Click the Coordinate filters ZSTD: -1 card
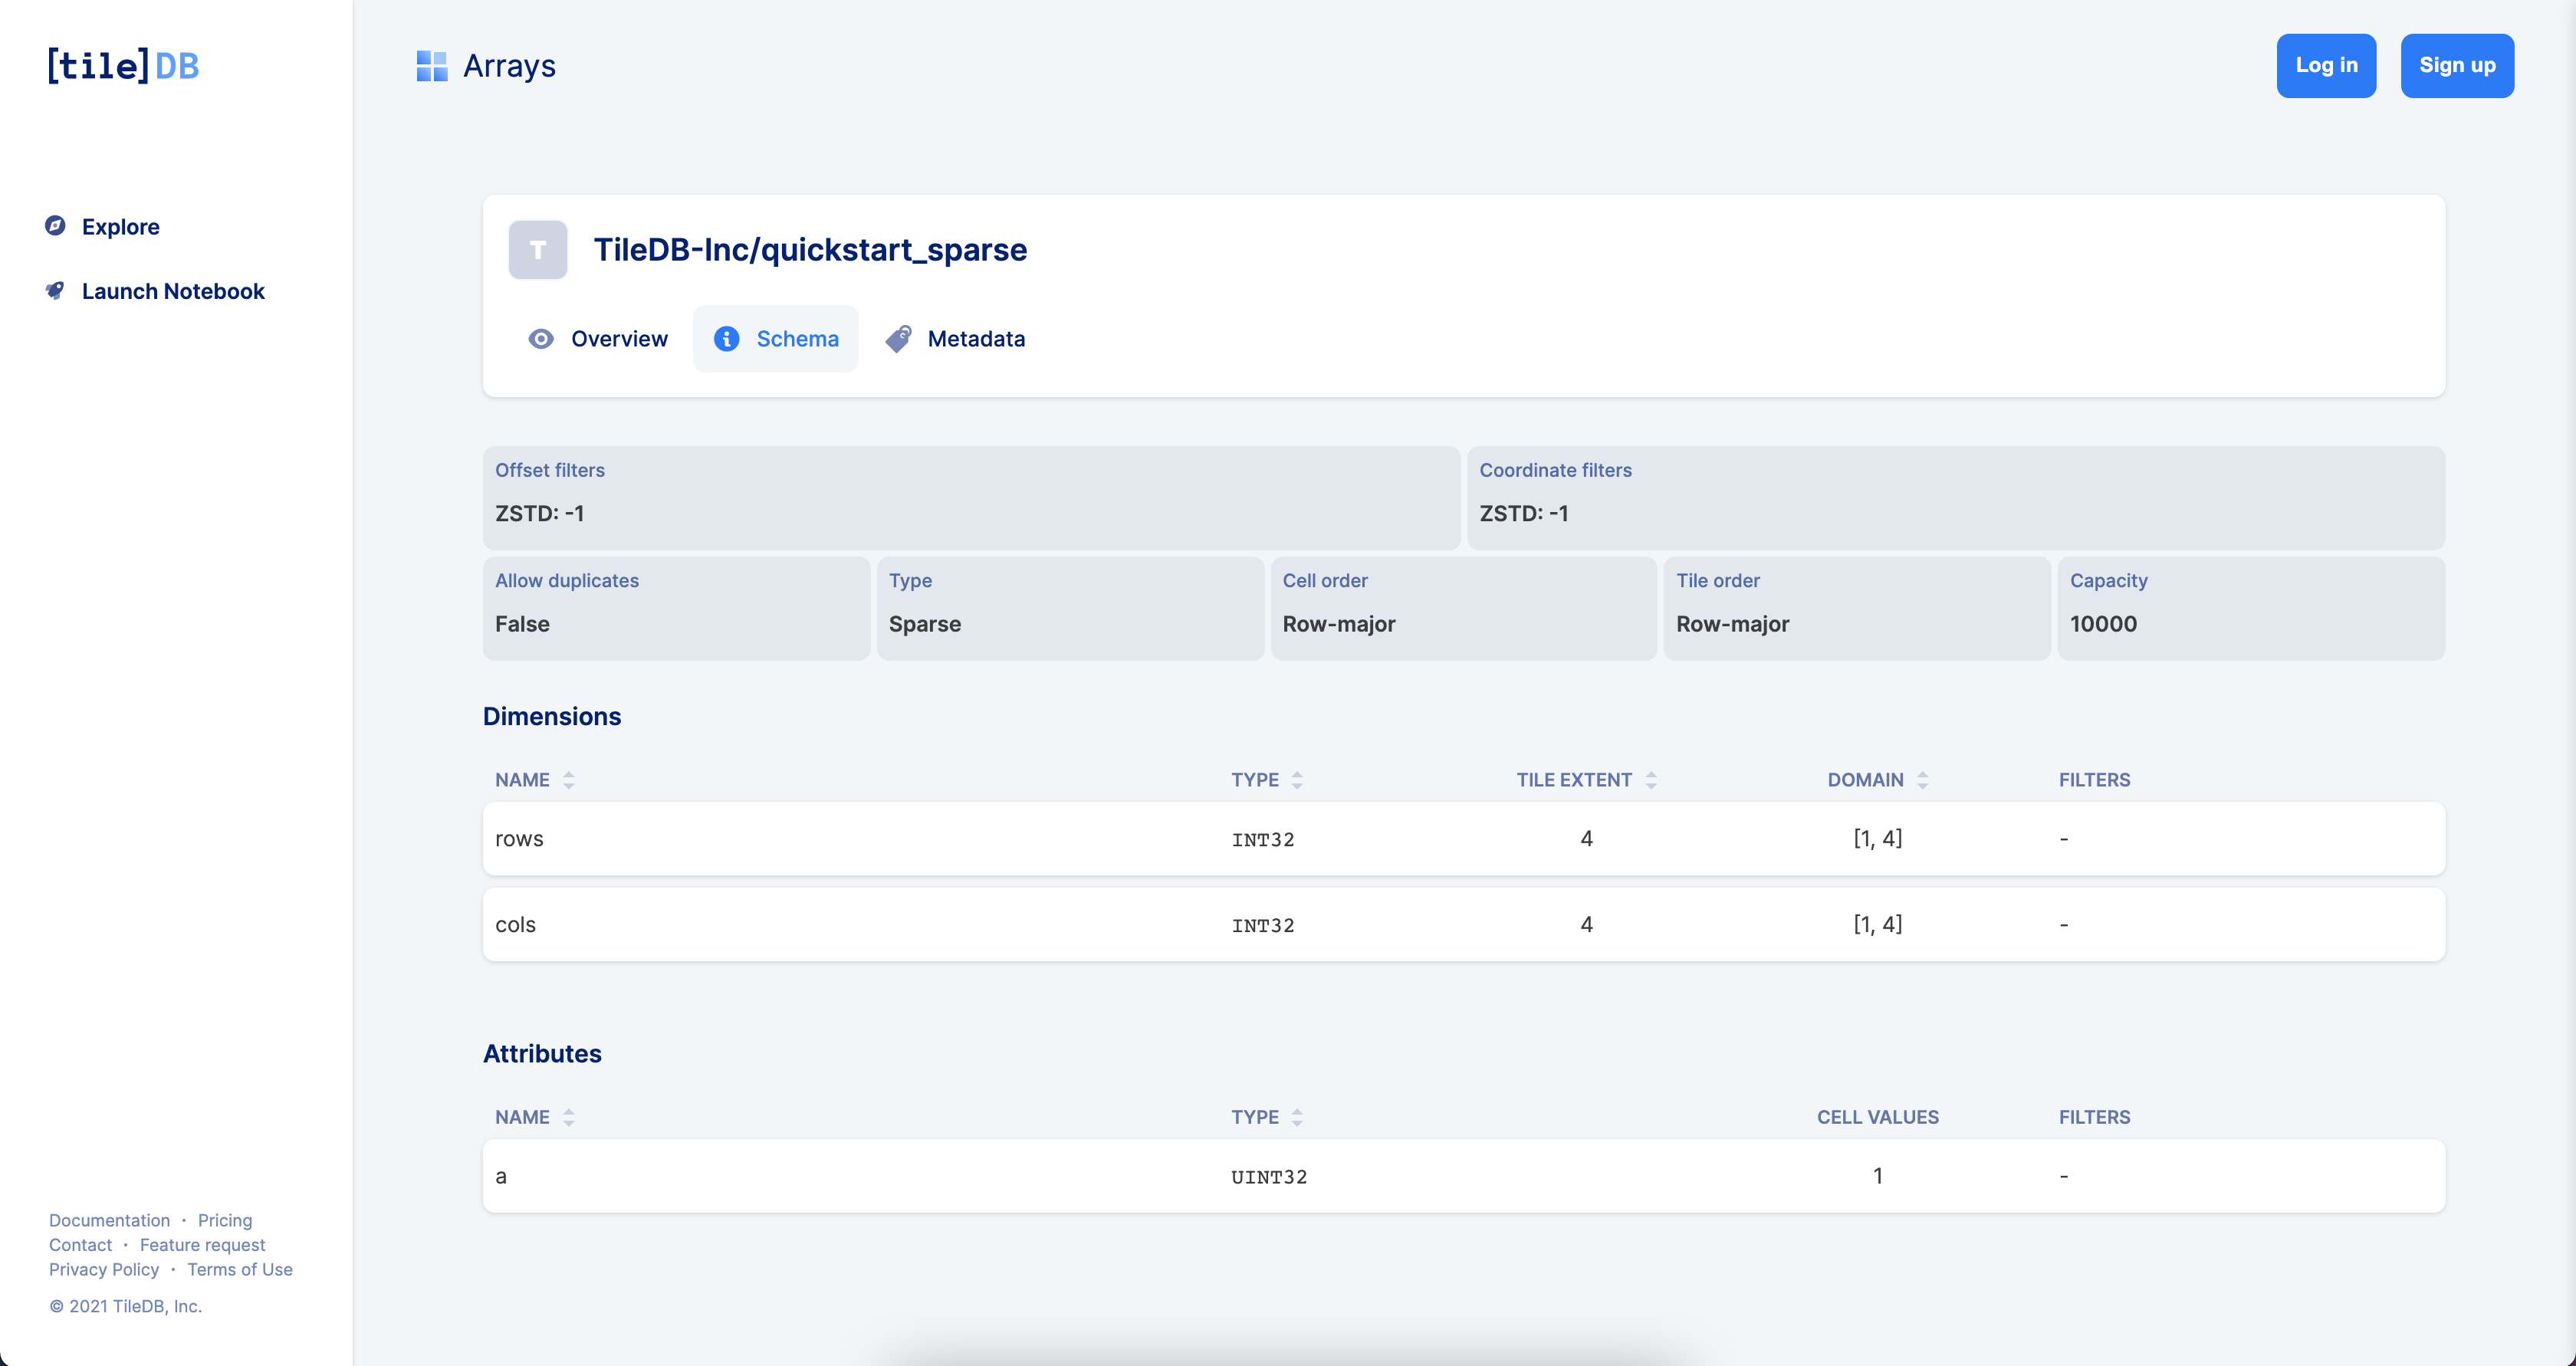Viewport: 2576px width, 1366px height. [1956, 497]
